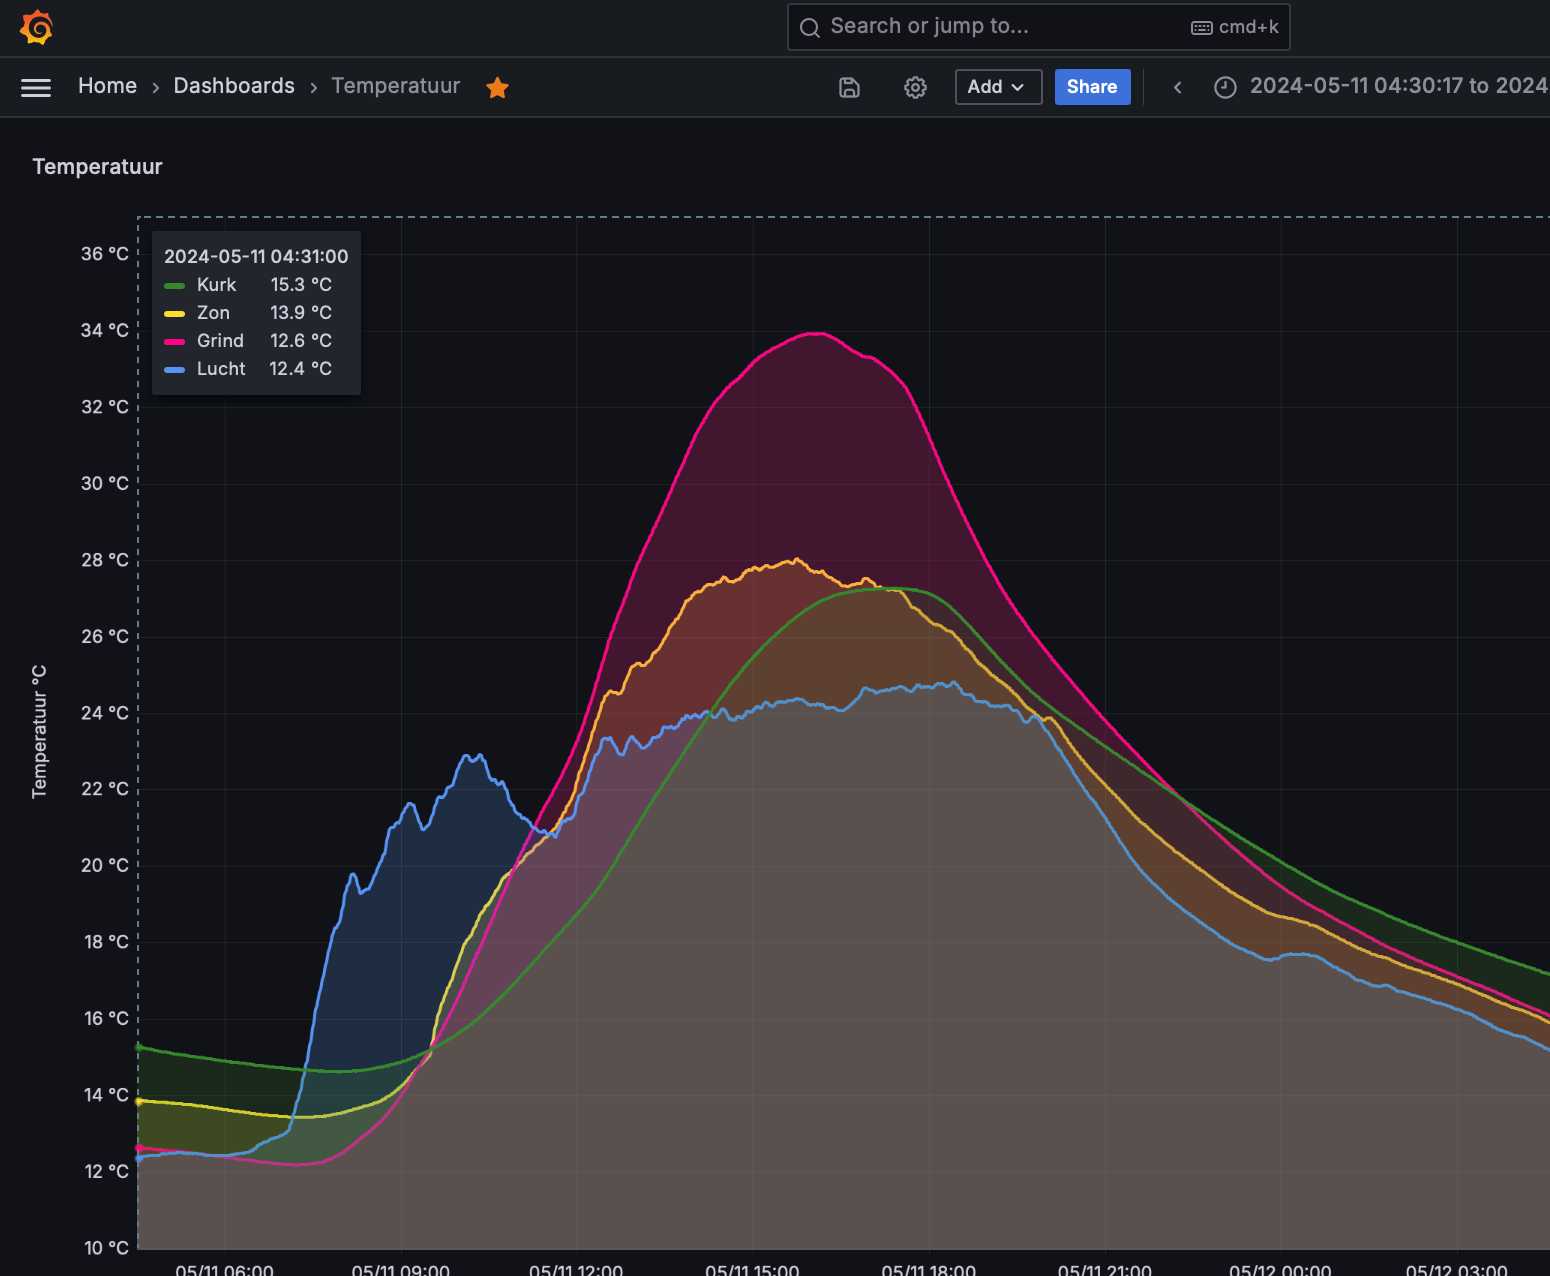The height and width of the screenshot is (1276, 1550).
Task: Go to Home breadcrumb
Action: (x=107, y=86)
